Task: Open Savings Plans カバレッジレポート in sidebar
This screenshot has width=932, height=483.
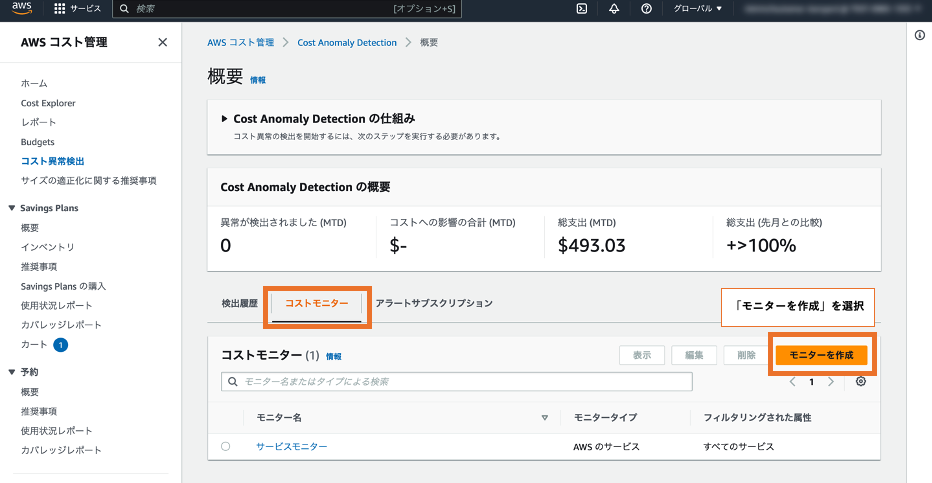Action: 61,324
